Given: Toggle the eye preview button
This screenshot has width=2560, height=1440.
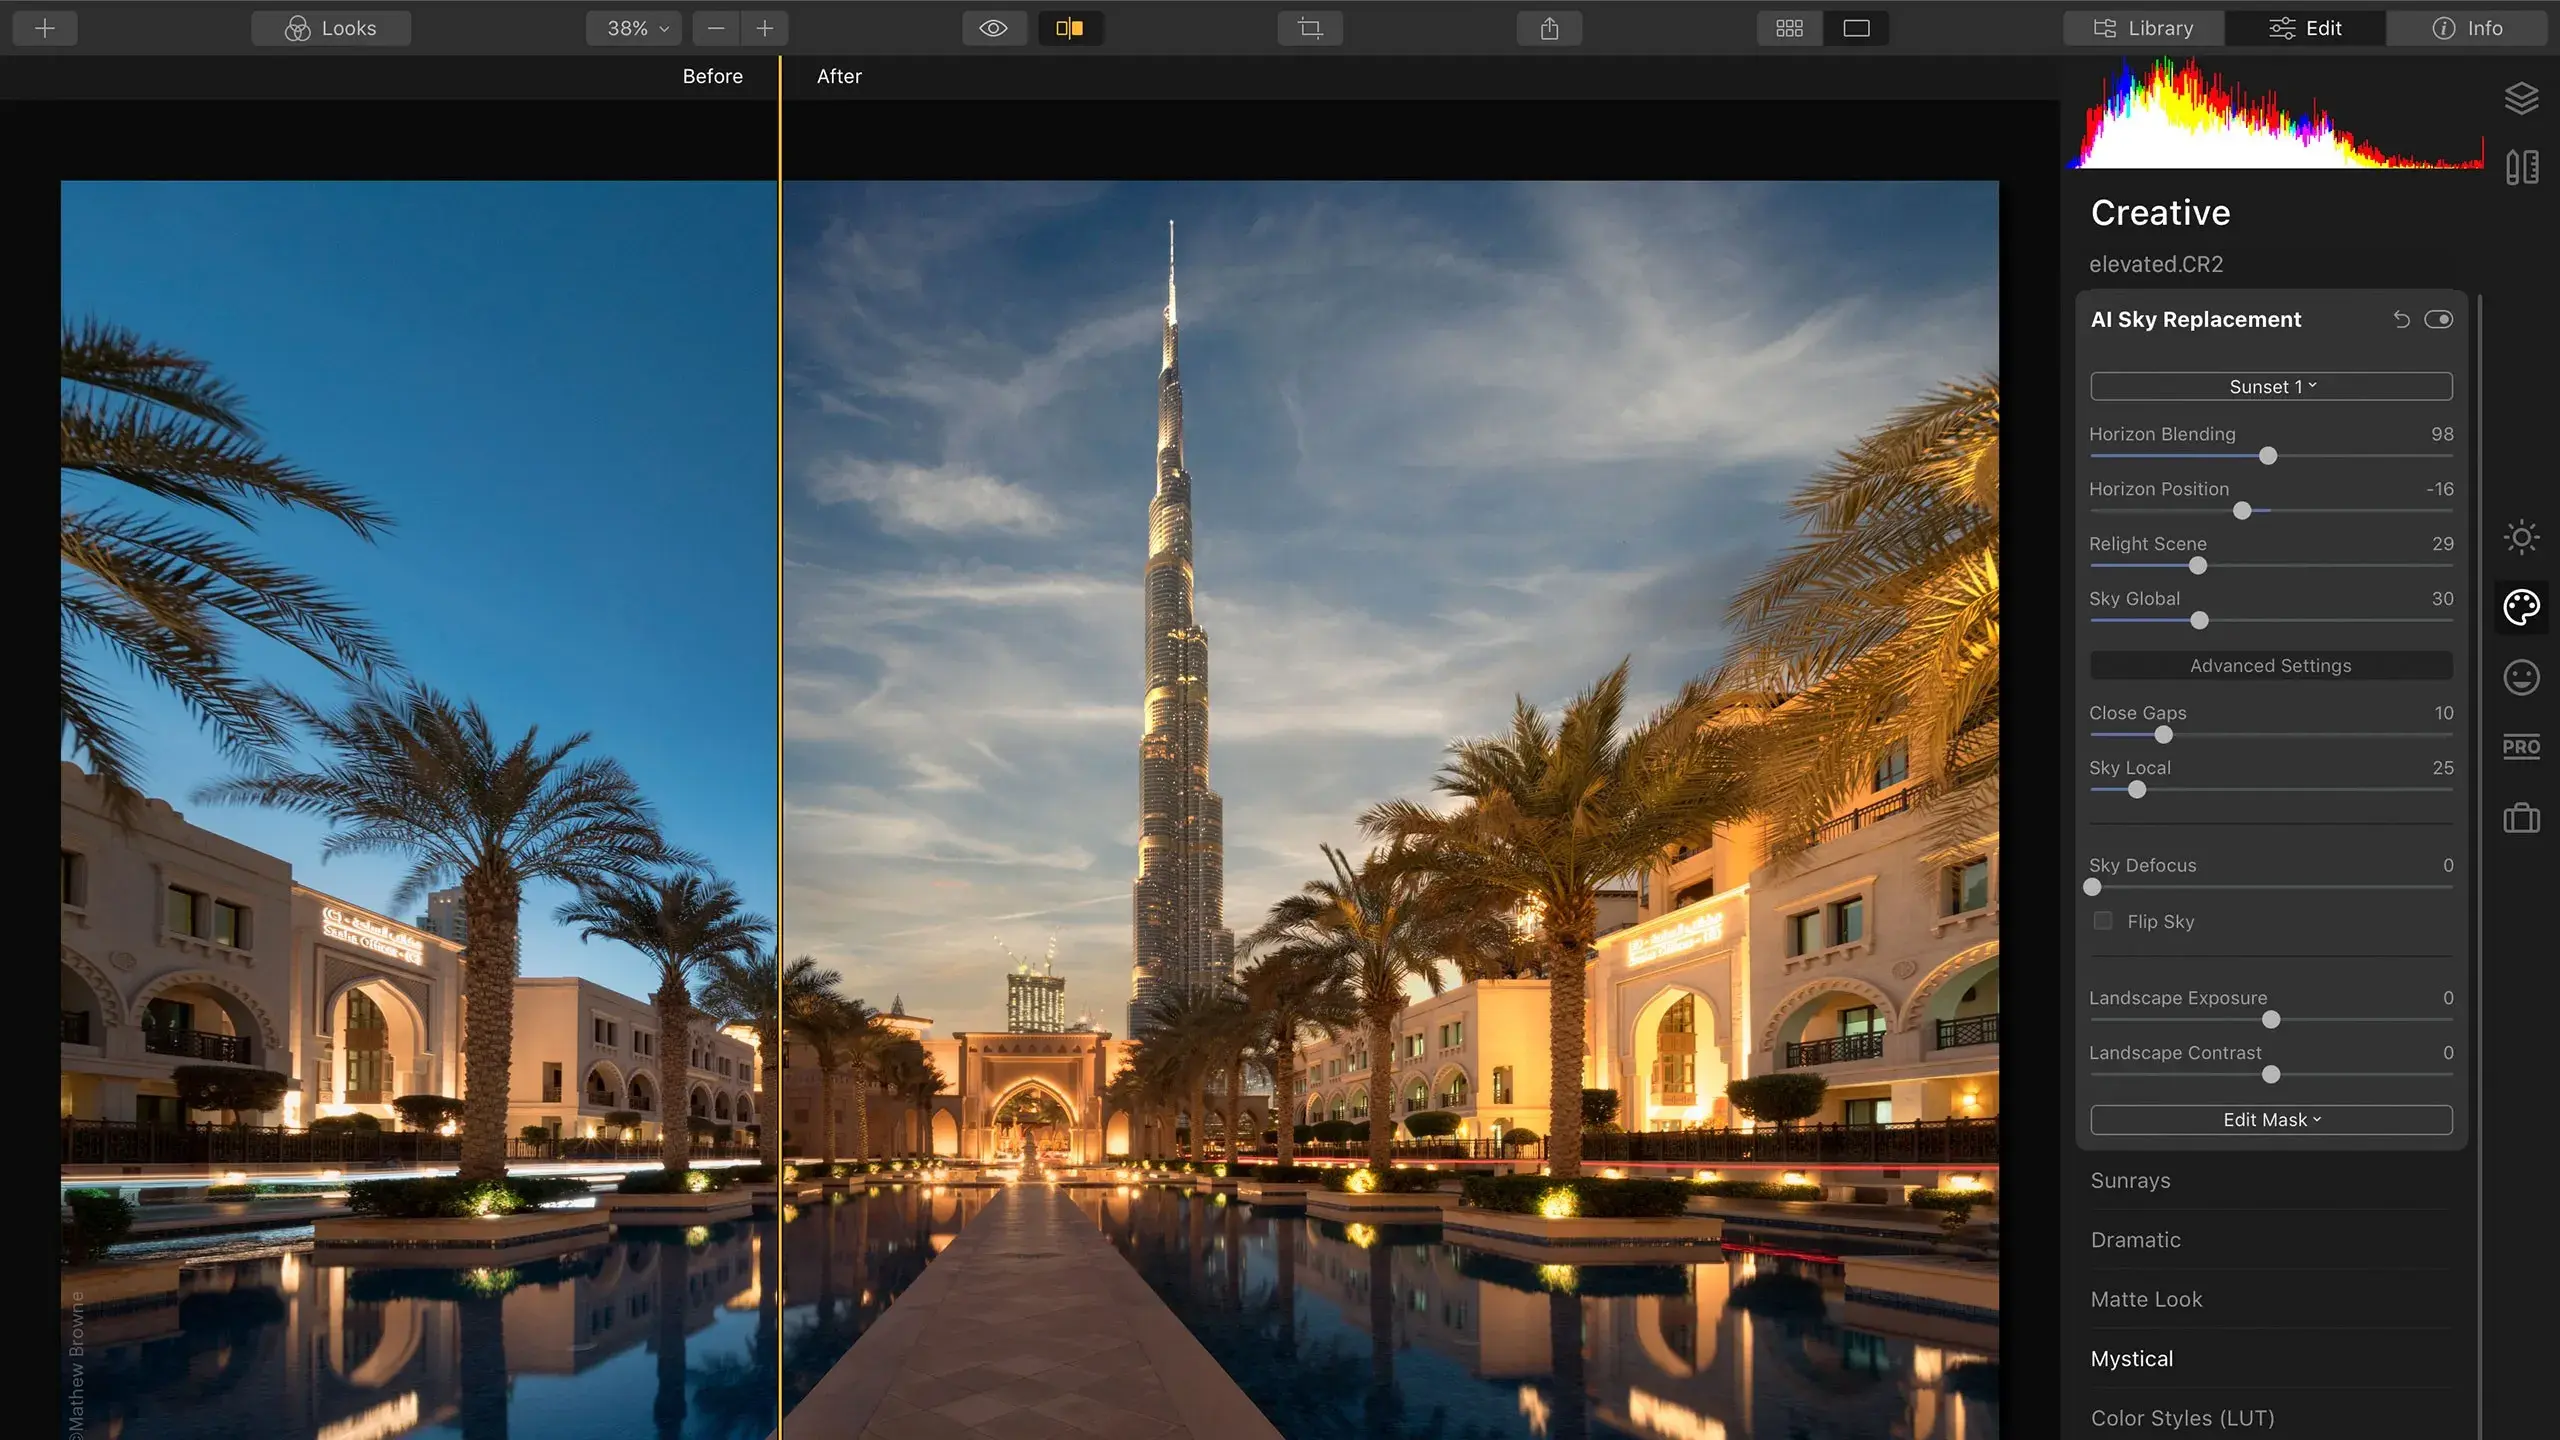Looking at the screenshot, I should [x=993, y=28].
